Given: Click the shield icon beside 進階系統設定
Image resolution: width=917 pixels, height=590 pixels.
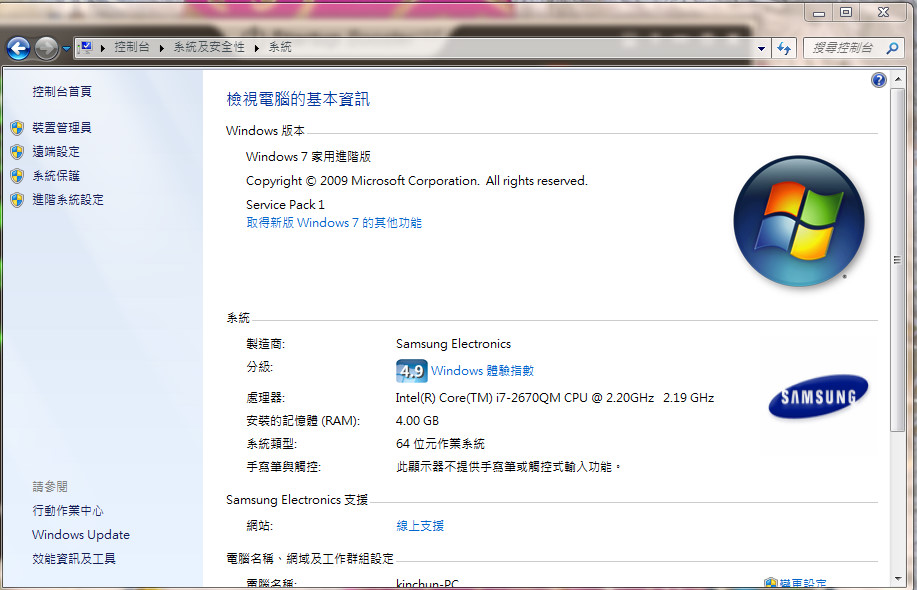Looking at the screenshot, I should click(x=17, y=200).
